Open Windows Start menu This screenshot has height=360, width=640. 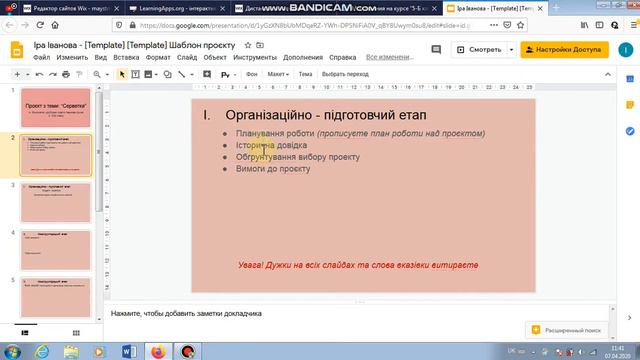pos(12,351)
